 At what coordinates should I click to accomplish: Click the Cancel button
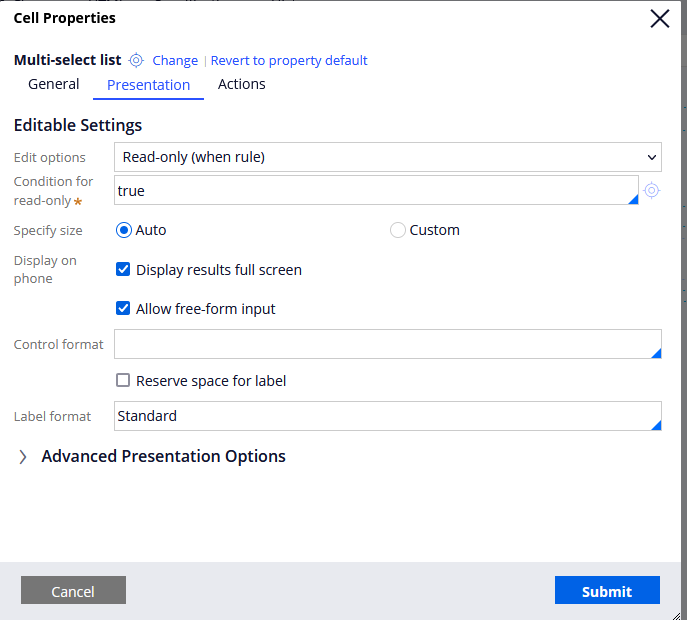coord(73,590)
